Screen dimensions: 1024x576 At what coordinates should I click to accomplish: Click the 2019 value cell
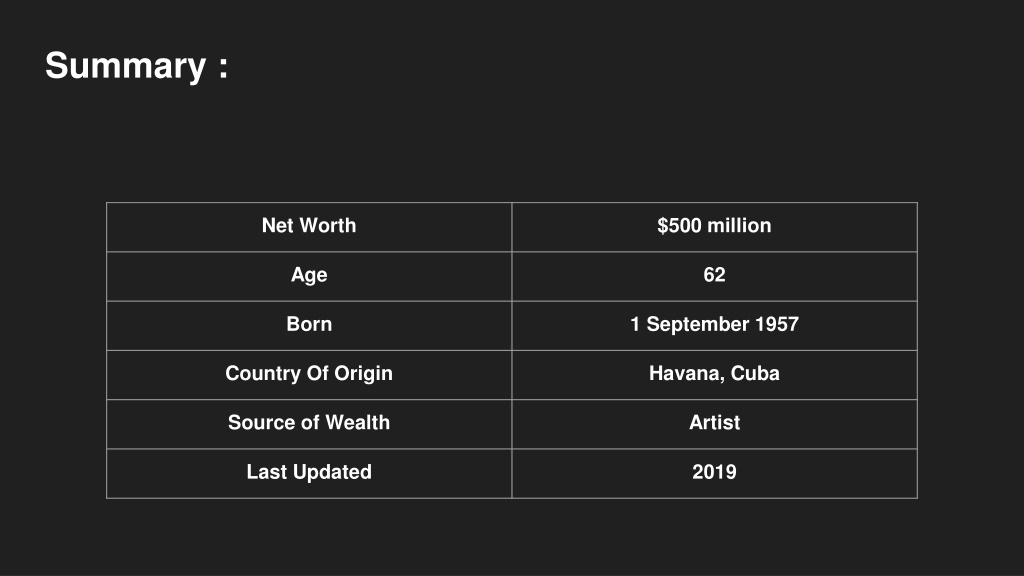714,473
